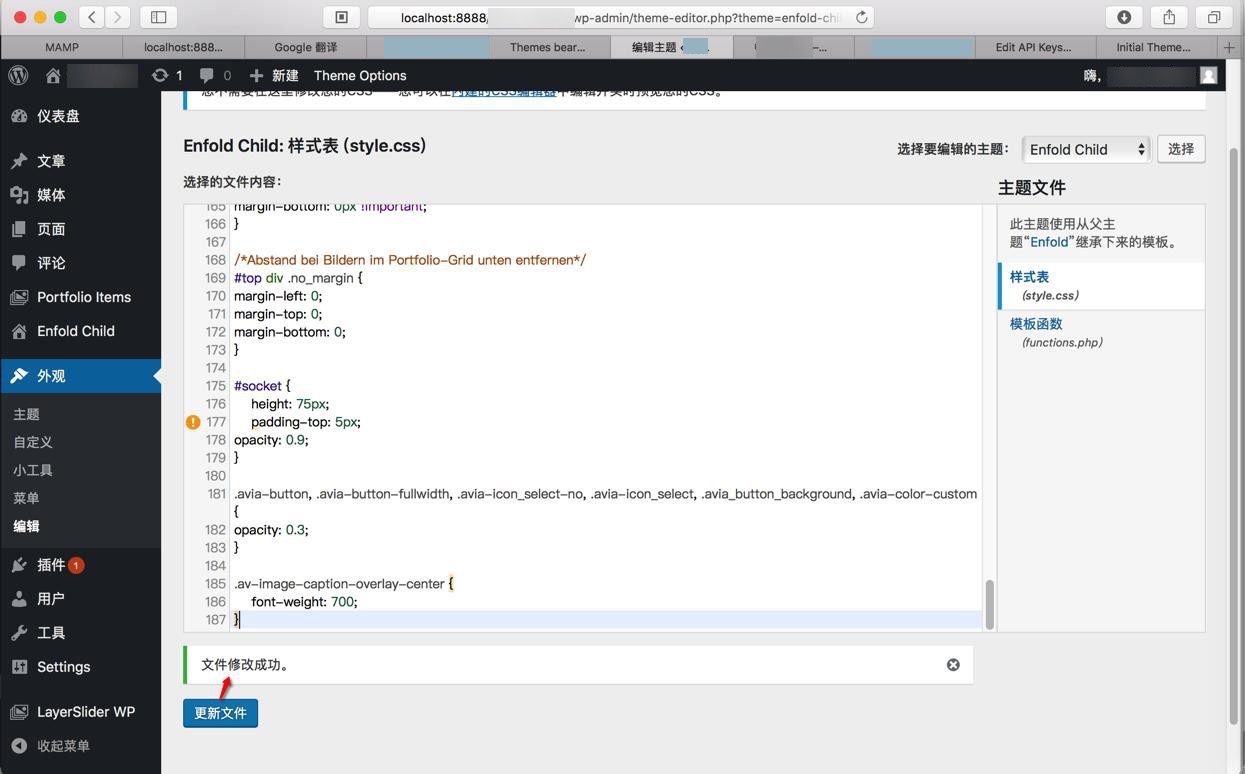
Task: Open Portfolio Items menu
Action: click(80, 297)
